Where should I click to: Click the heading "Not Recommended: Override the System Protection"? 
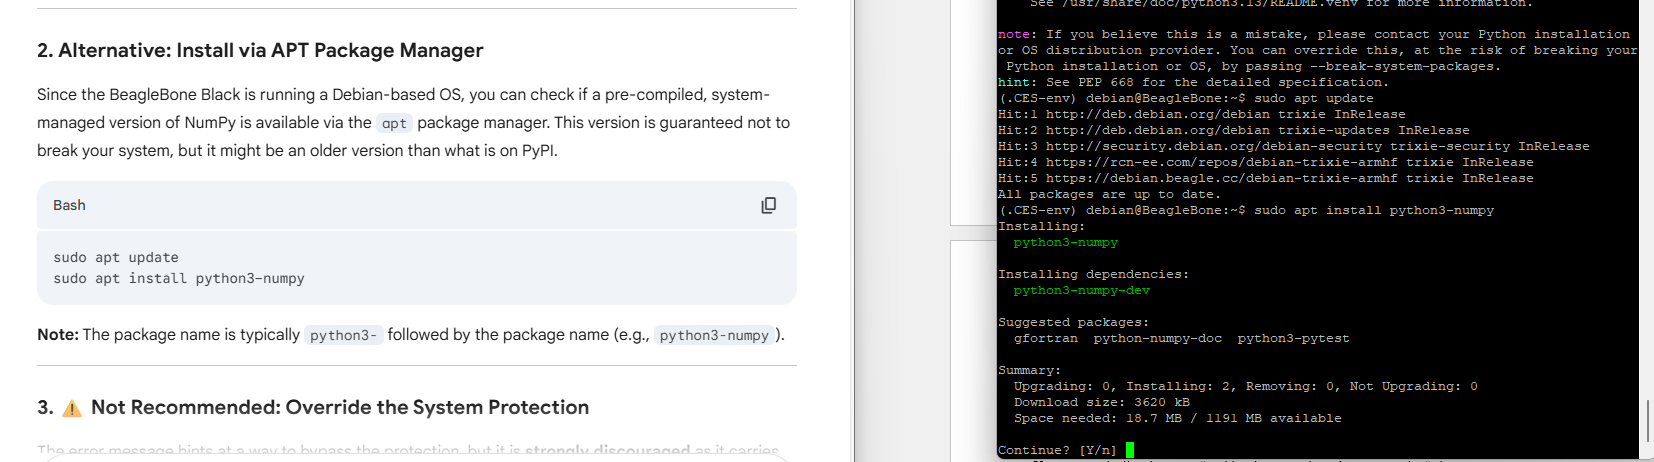(x=340, y=407)
